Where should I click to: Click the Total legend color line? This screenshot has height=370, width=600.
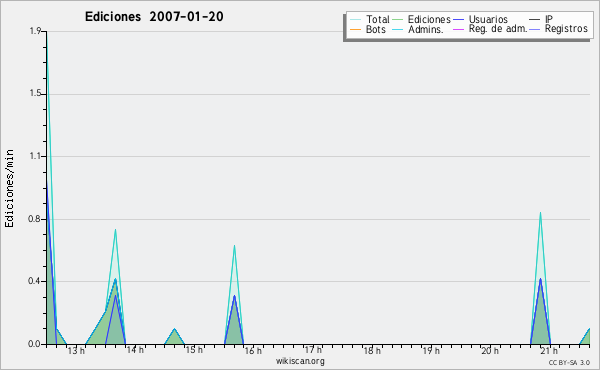tap(355, 20)
